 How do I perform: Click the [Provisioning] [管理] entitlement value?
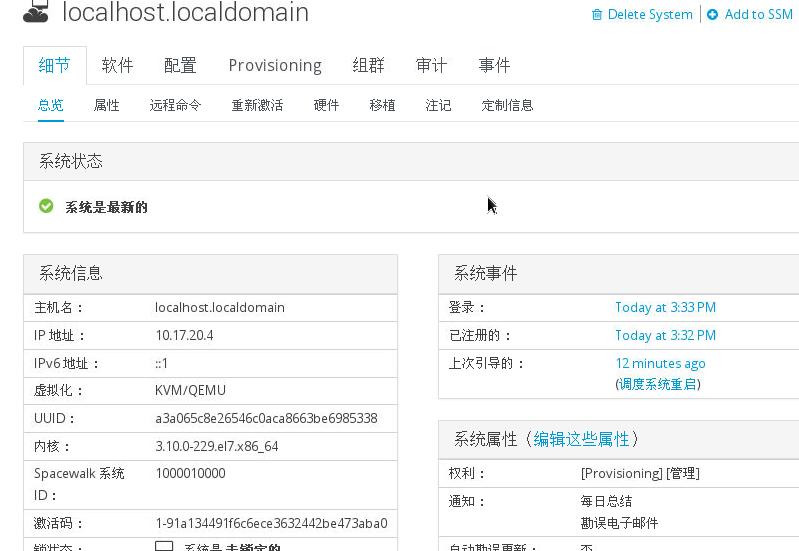[x=640, y=474]
